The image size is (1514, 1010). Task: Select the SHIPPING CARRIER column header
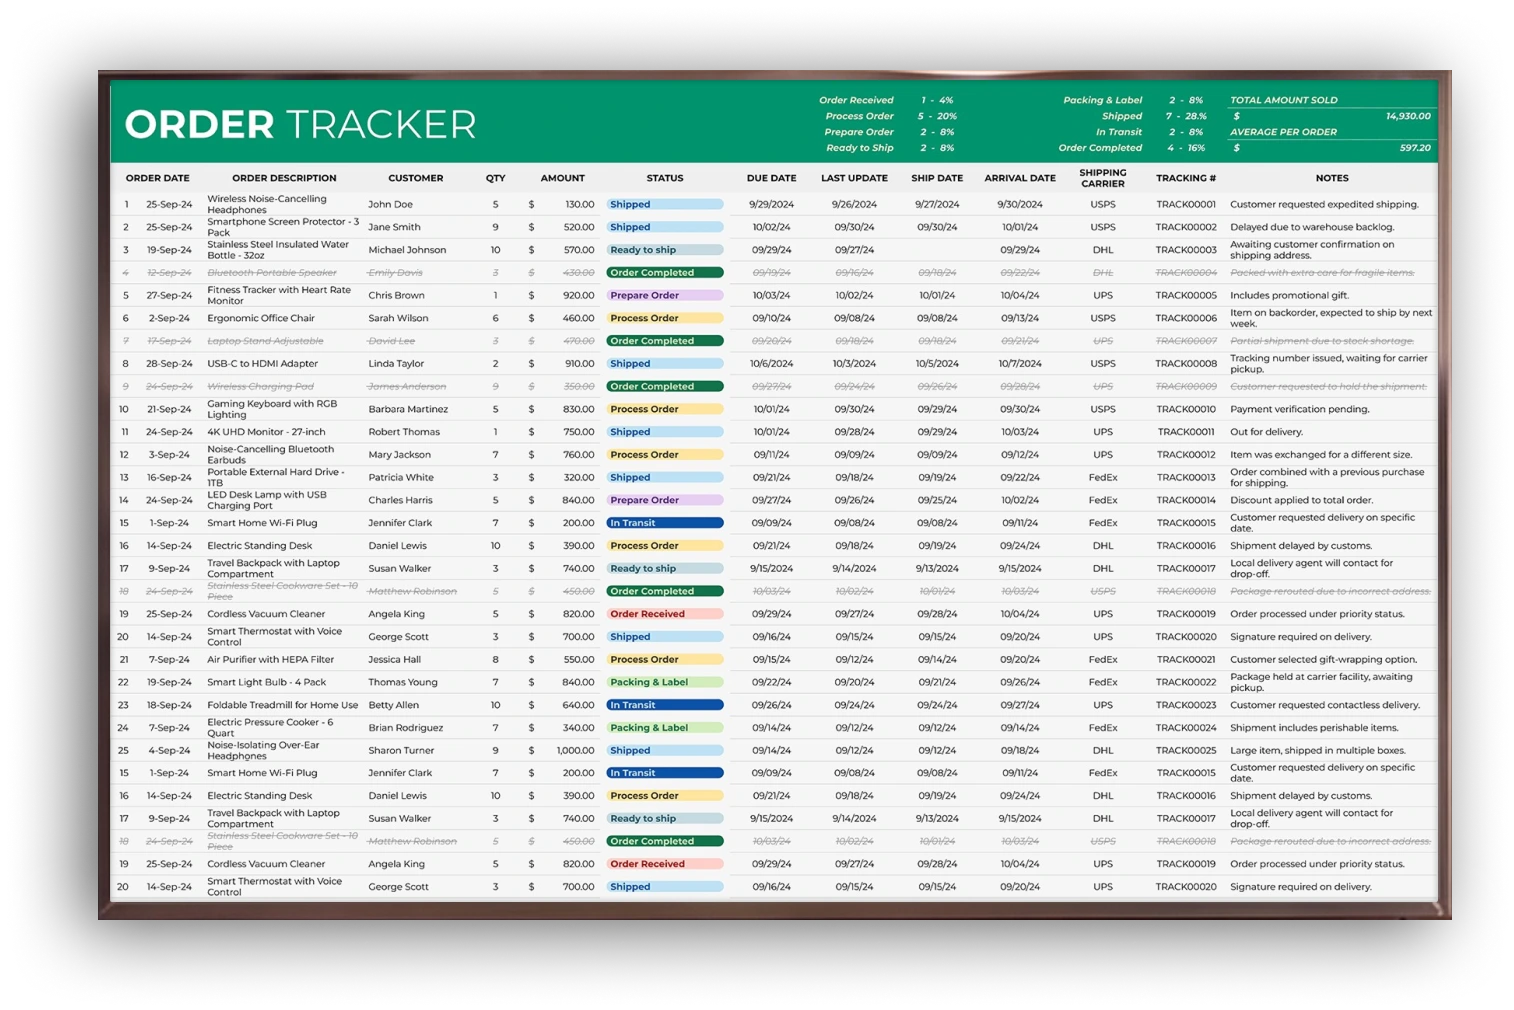coord(1103,178)
